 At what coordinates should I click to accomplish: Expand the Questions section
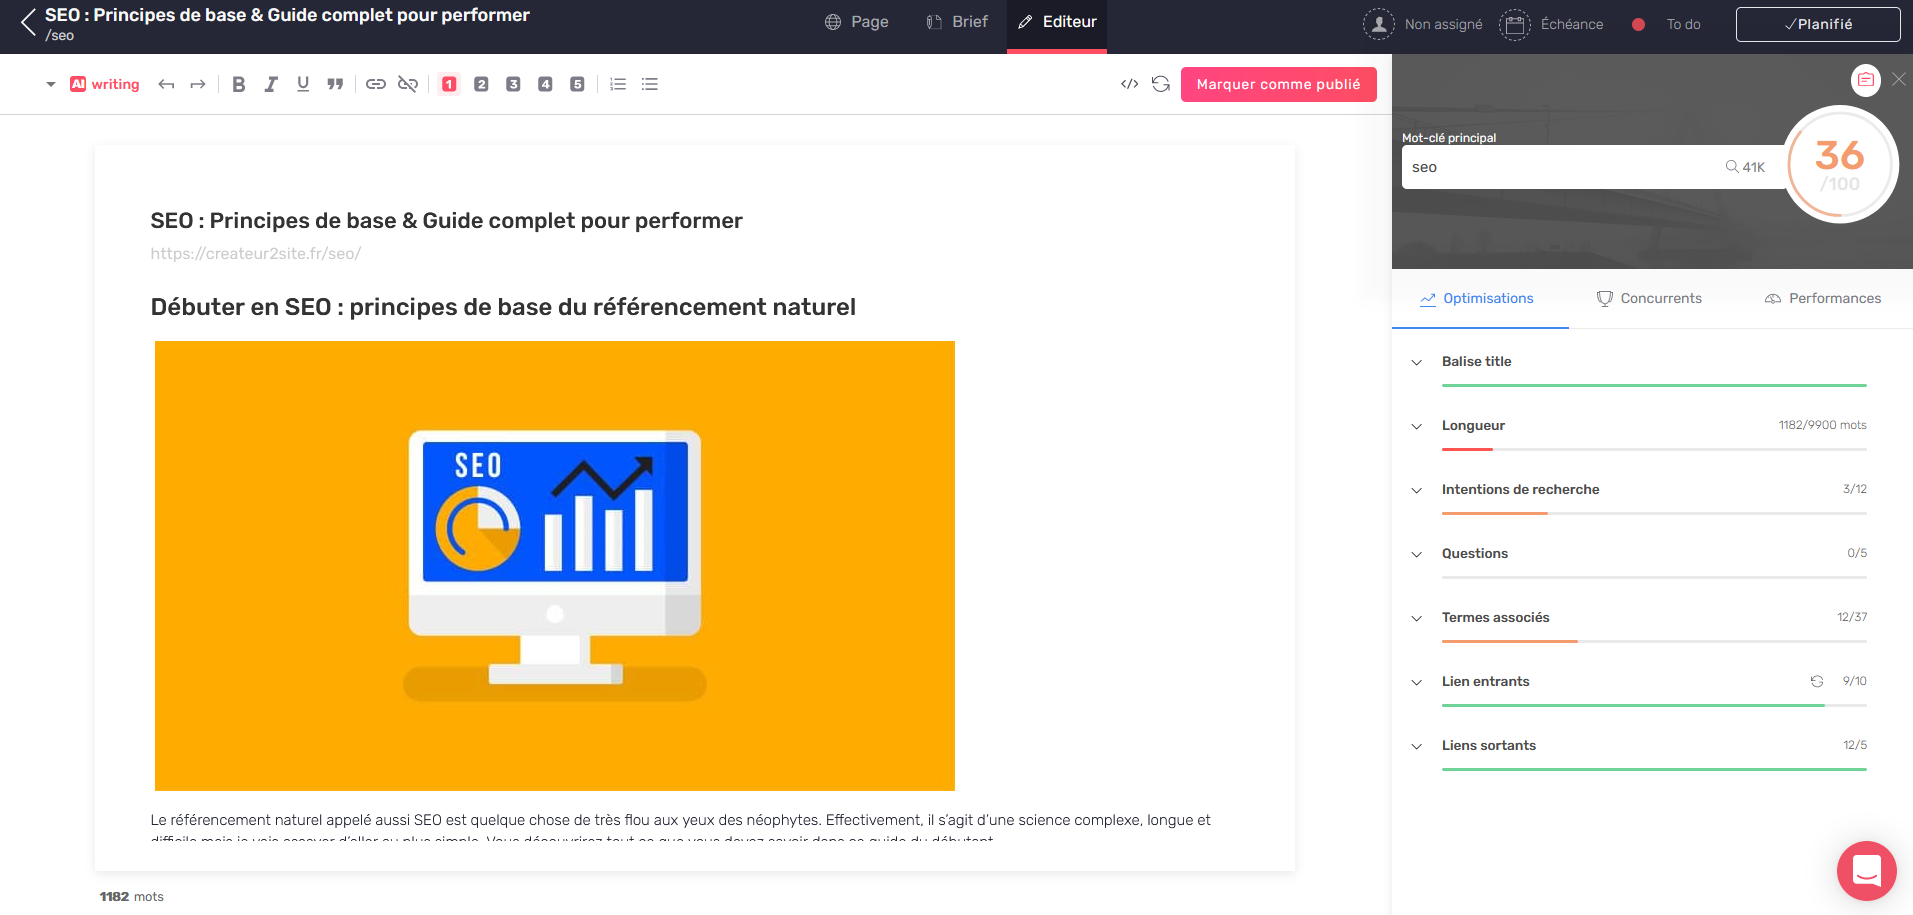1416,554
